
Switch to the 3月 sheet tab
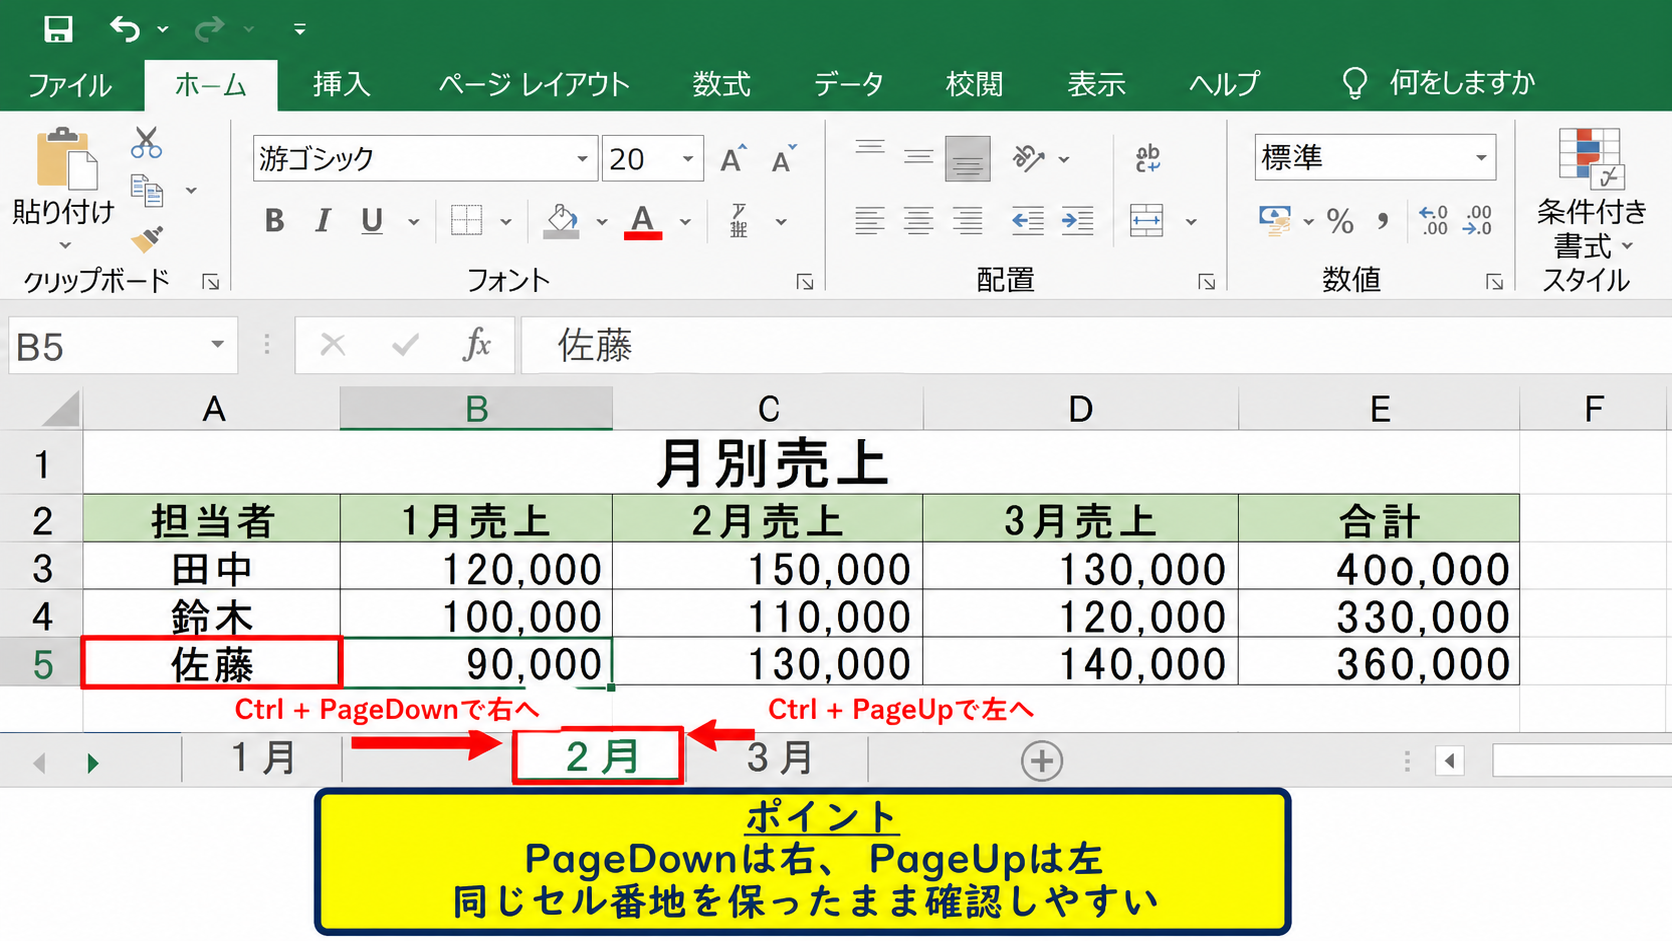[779, 759]
